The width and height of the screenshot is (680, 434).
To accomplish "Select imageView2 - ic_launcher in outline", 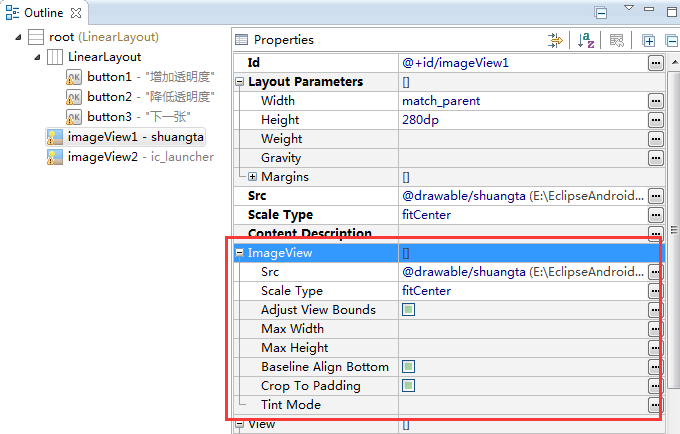I will point(130,157).
